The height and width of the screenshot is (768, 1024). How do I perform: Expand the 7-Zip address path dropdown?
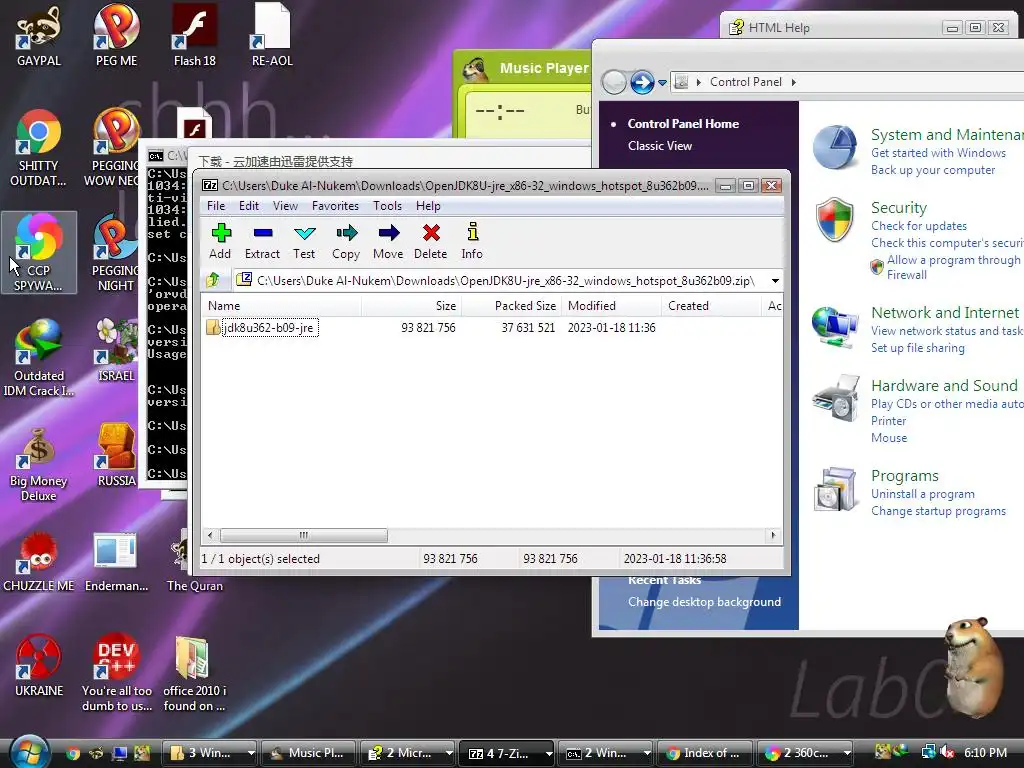coord(775,281)
